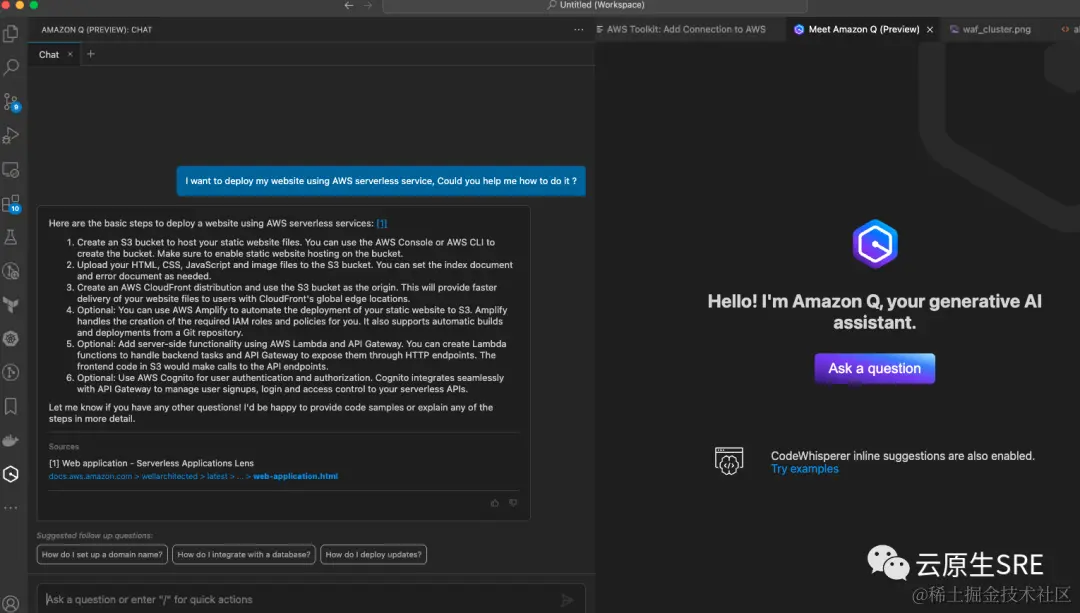This screenshot has width=1080, height=613.
Task: Open the Try examples link
Action: click(x=804, y=469)
